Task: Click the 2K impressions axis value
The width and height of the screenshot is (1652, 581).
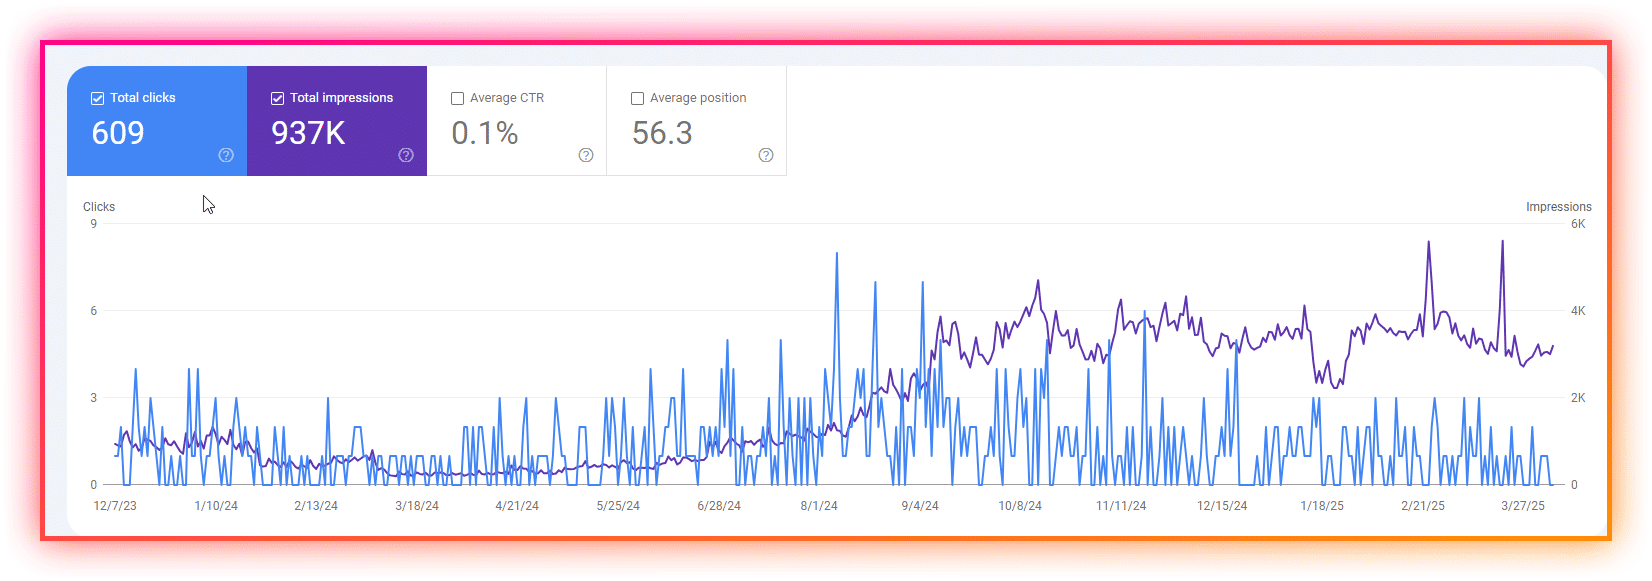Action: (1578, 398)
